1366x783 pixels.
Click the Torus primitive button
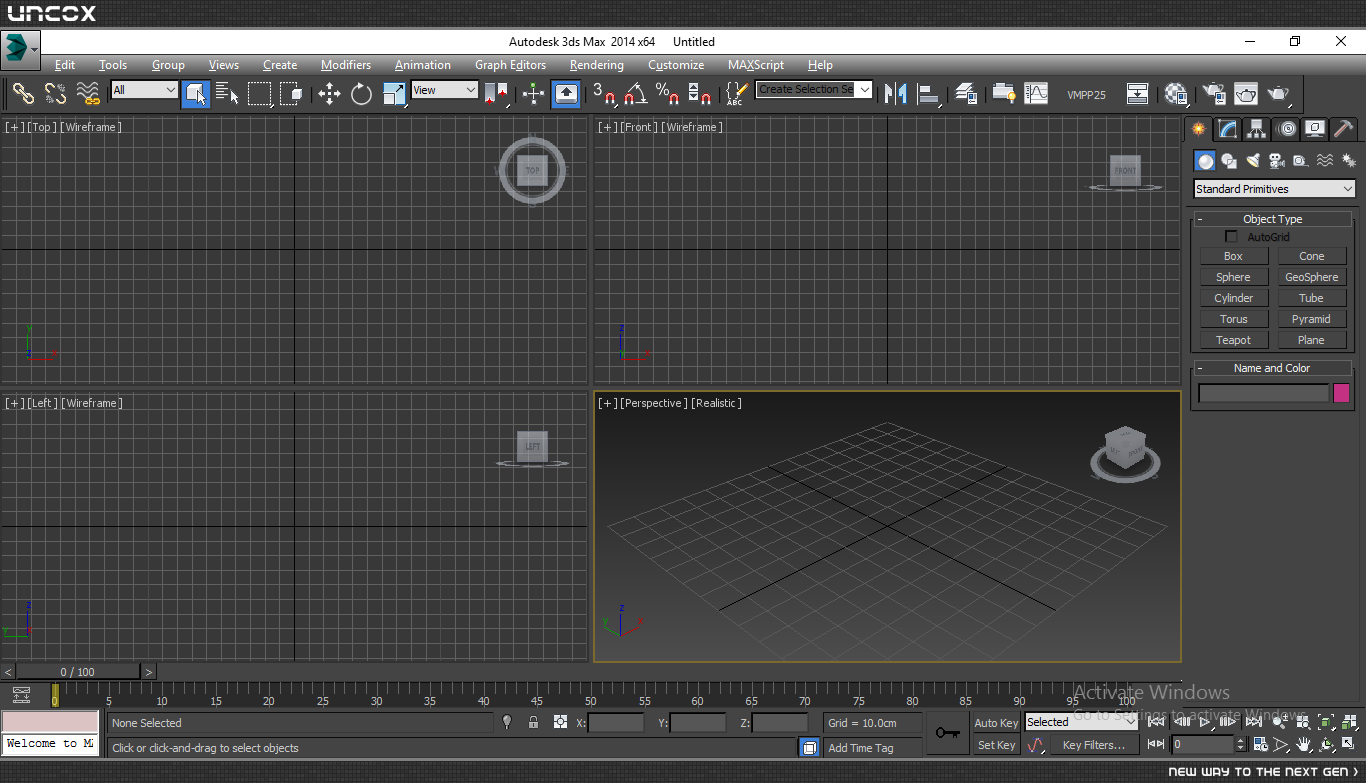click(x=1233, y=319)
